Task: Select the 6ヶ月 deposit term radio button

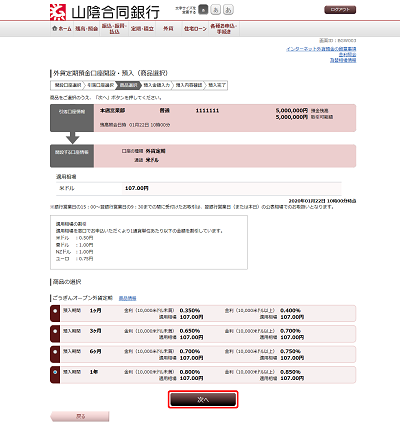Action: point(55,352)
